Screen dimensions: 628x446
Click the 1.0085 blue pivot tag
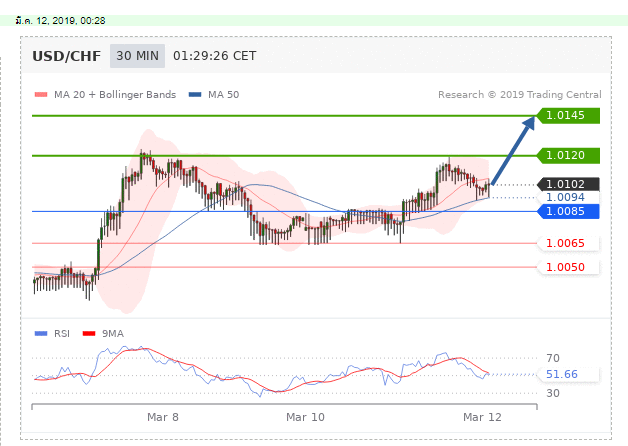click(x=568, y=211)
